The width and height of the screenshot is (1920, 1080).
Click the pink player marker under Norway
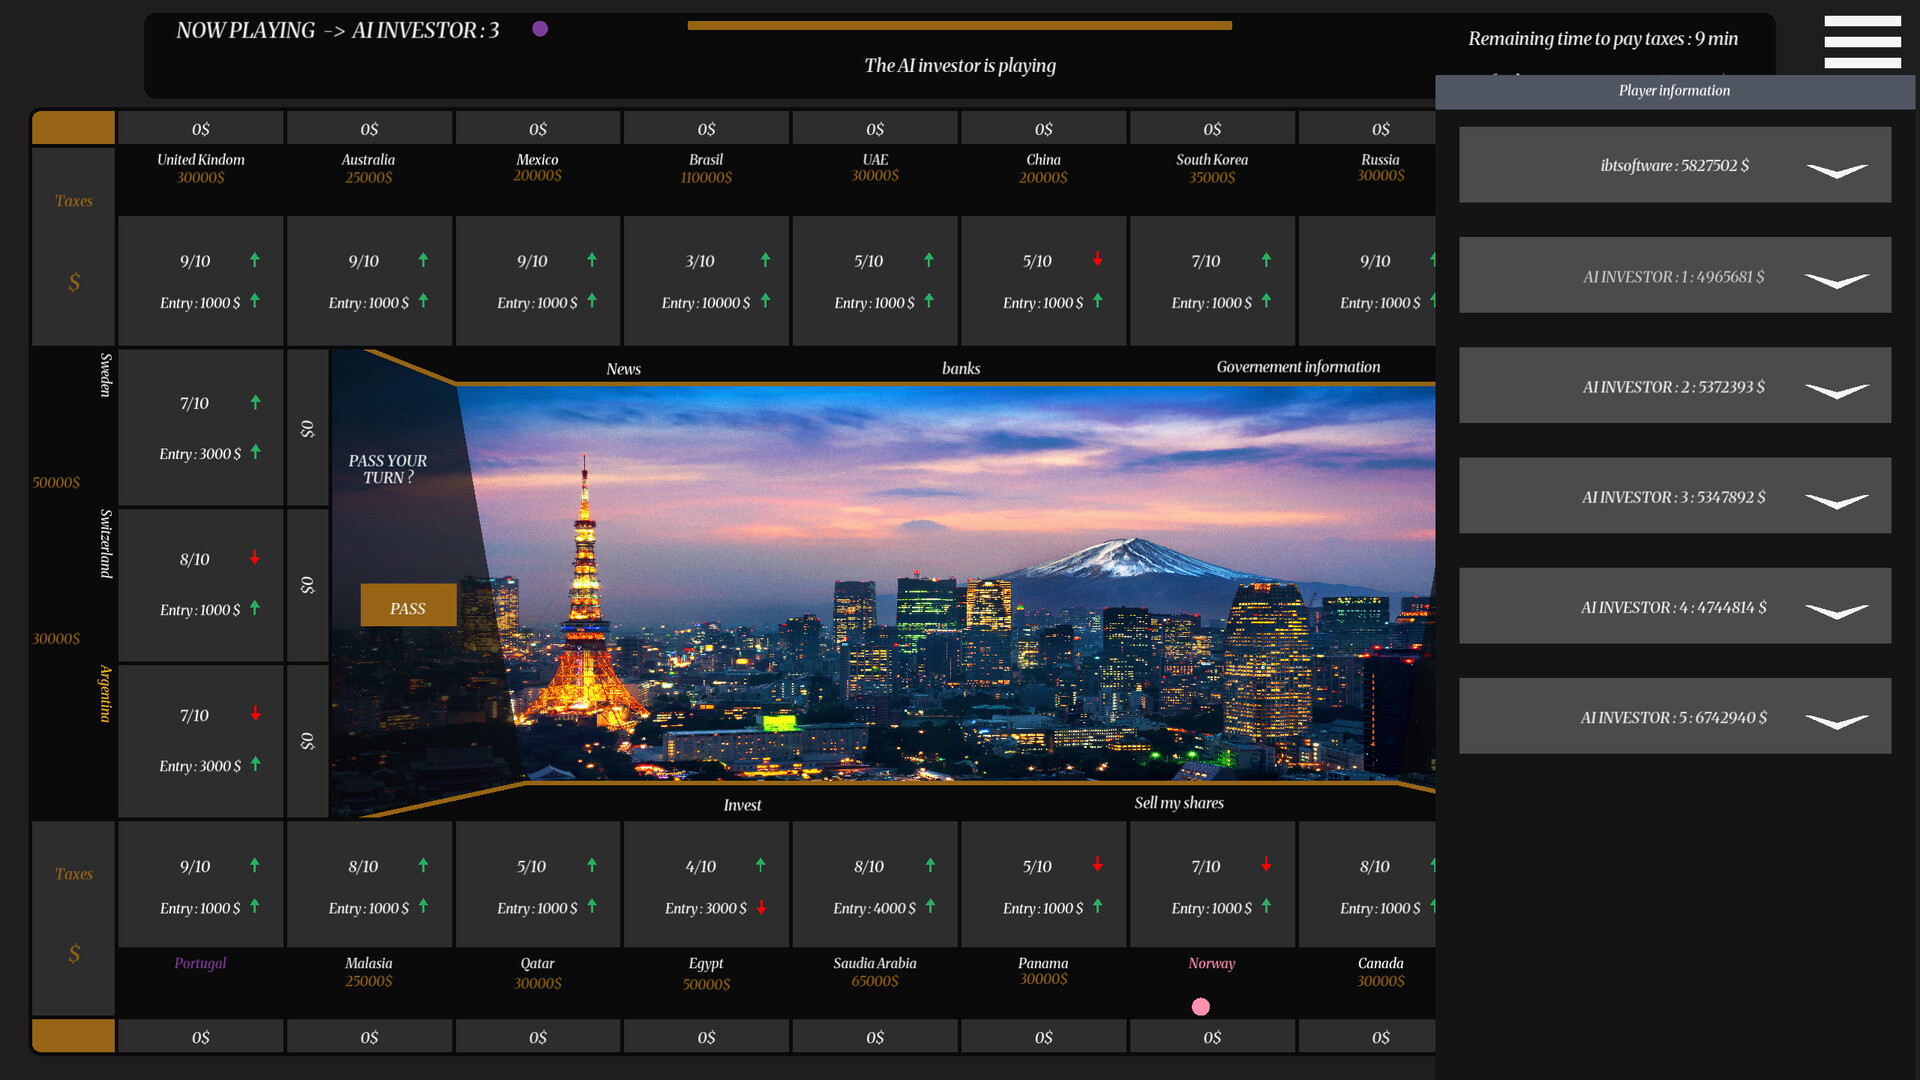coord(1199,1007)
